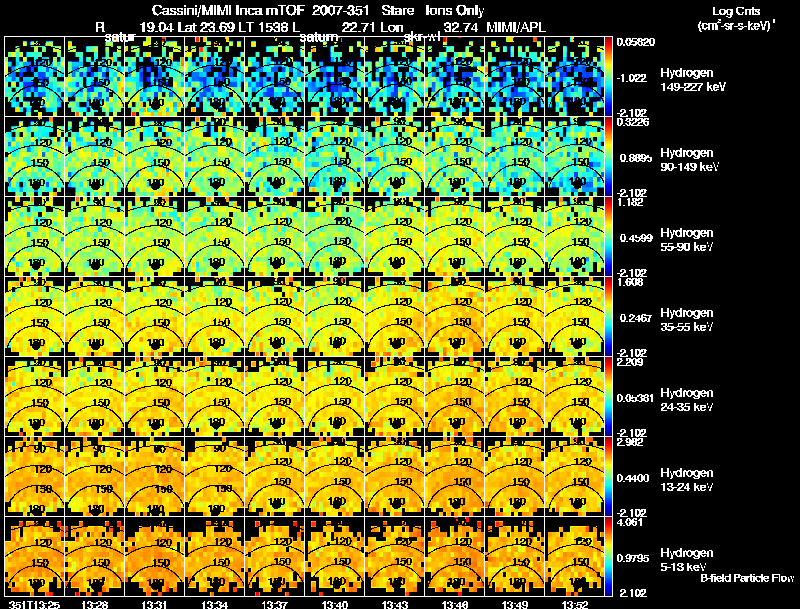Click the 'B-field Particle Flow' caption

(x=747, y=578)
